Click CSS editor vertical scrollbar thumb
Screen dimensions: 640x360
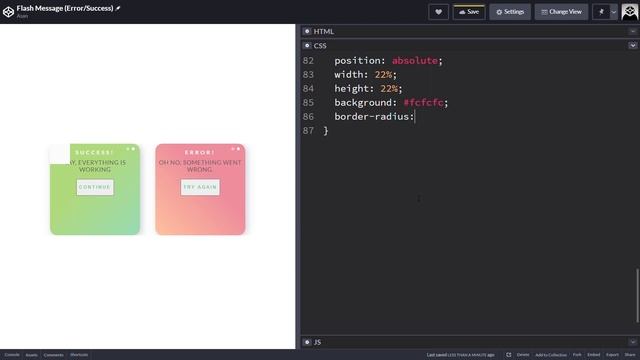(x=637, y=296)
